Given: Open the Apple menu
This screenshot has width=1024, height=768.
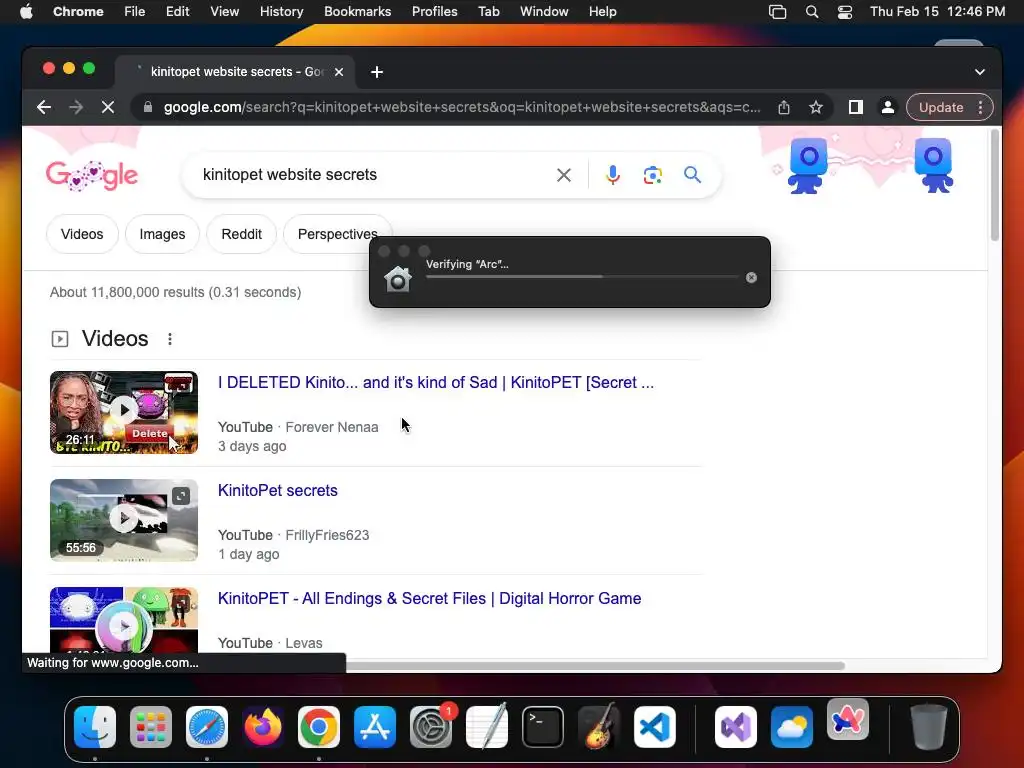Looking at the screenshot, I should tap(26, 12).
